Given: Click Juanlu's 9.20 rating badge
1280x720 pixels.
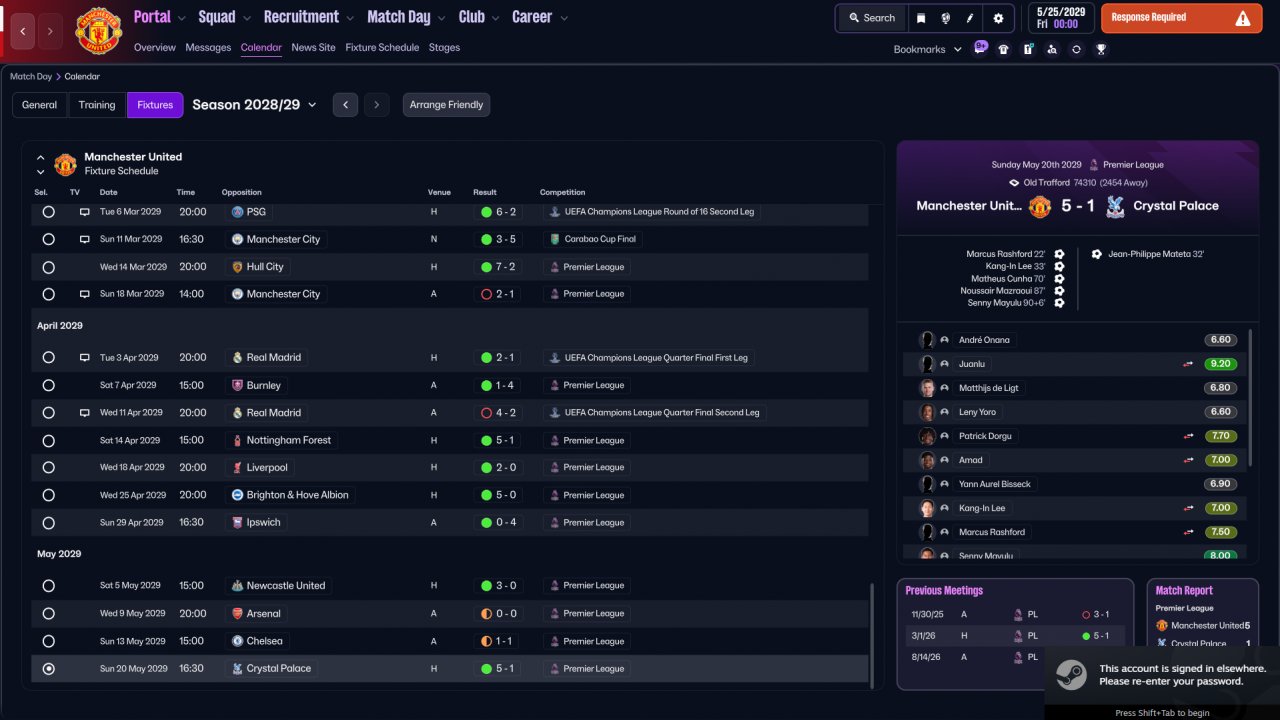Looking at the screenshot, I should pos(1220,364).
